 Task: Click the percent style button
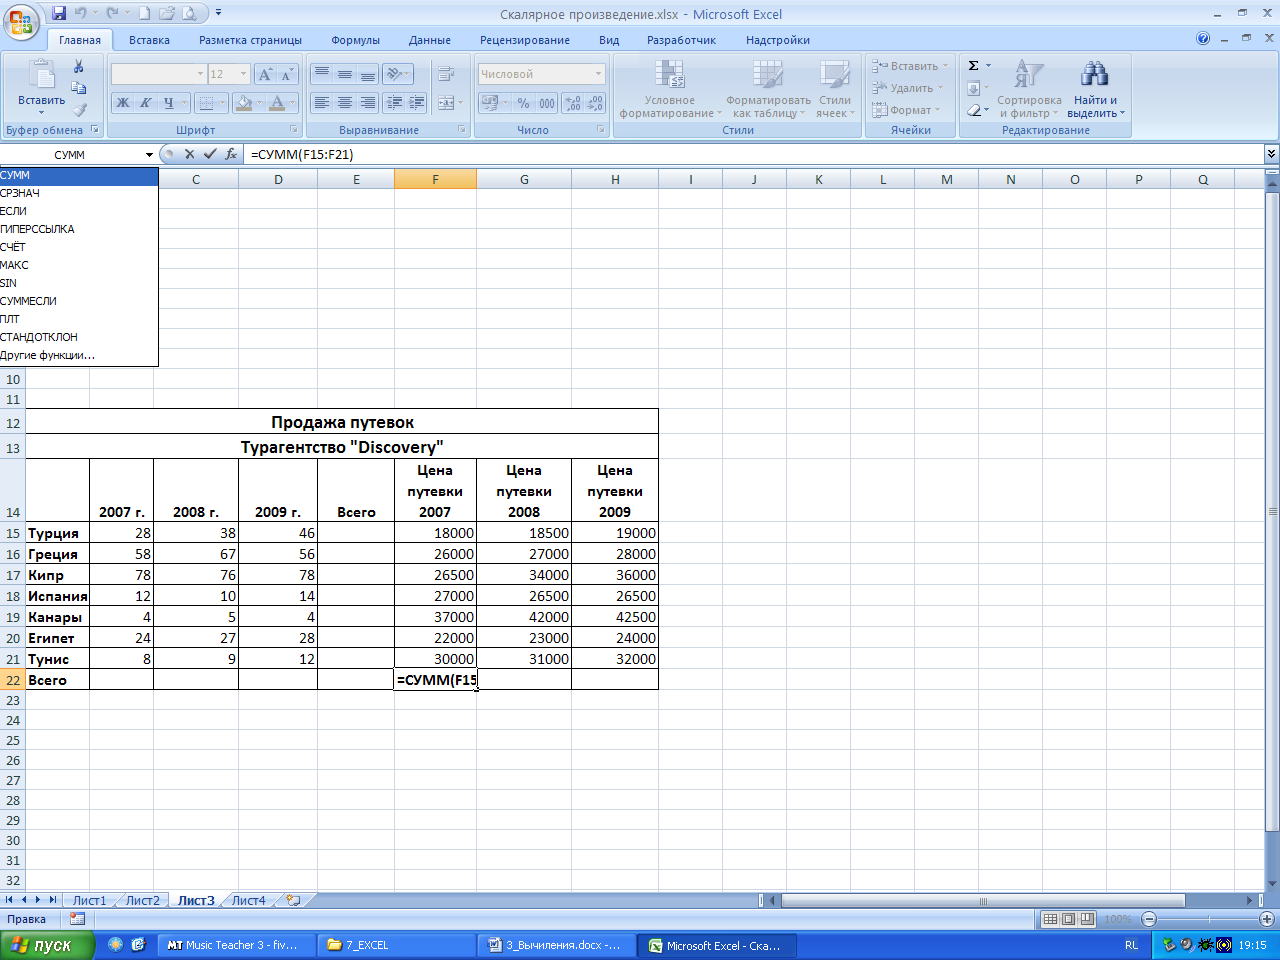pos(523,103)
